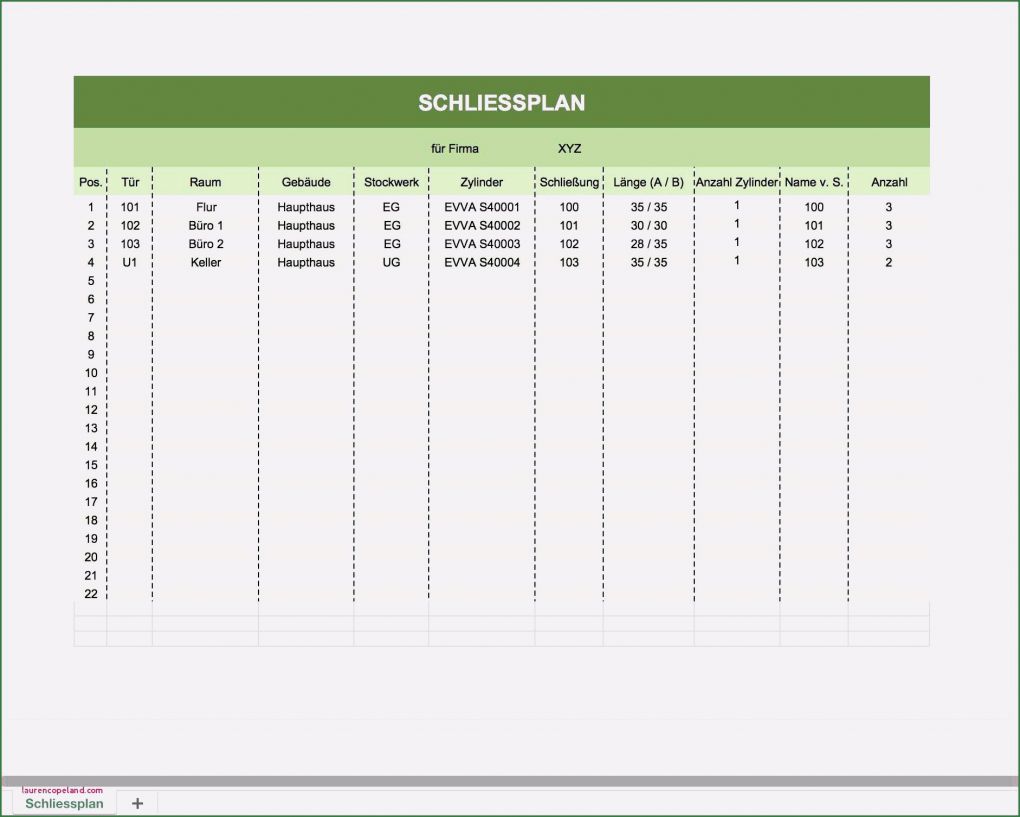Click the cell with length 28 / 35
This screenshot has width=1020, height=817.
click(x=649, y=244)
